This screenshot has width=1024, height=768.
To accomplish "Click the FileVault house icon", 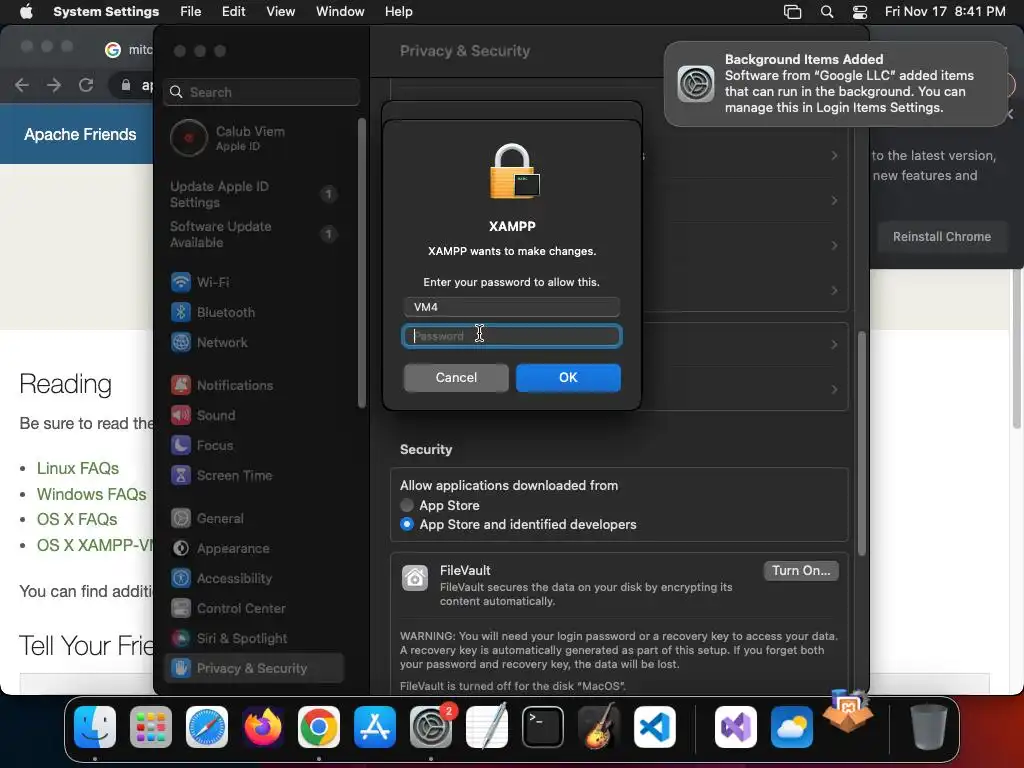I will click(415, 578).
